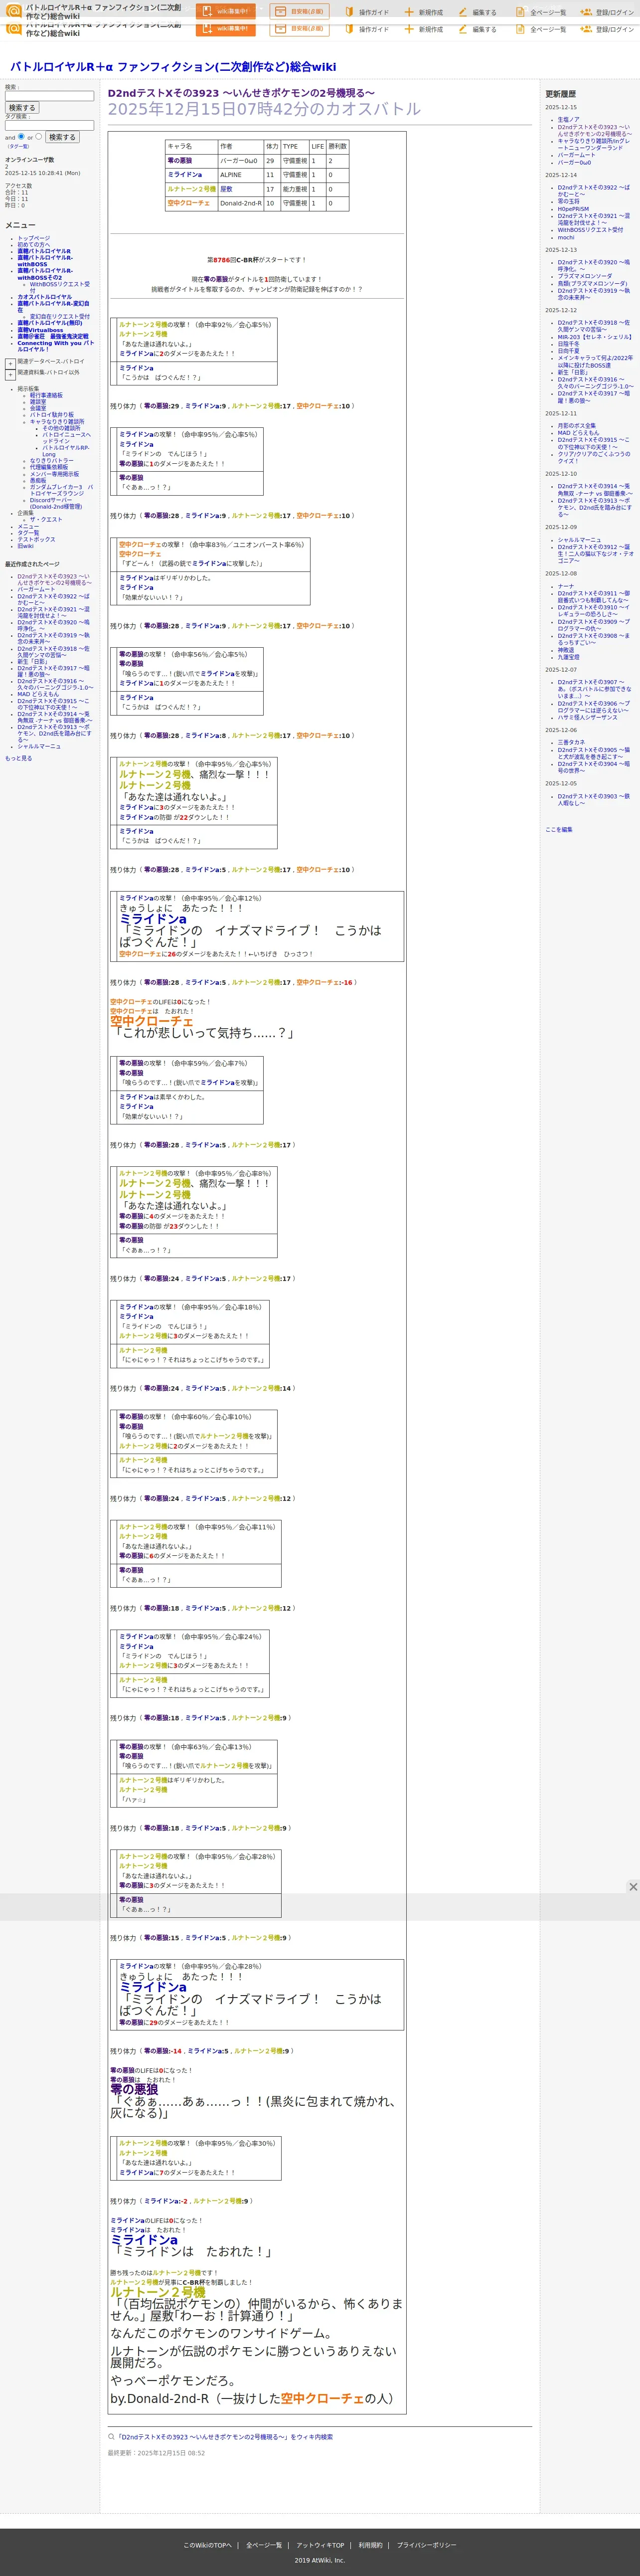This screenshot has width=640, height=2576.
Task: Open 会議室 bulletin link
Action: [x=37, y=408]
